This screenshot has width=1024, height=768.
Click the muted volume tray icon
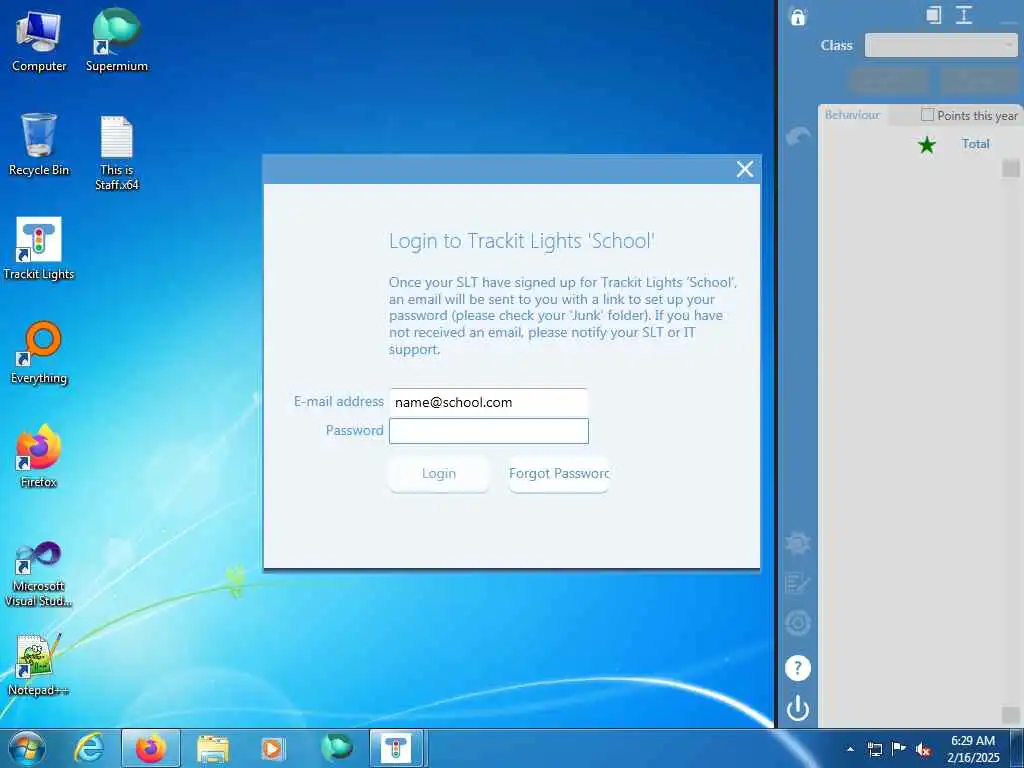coord(923,750)
